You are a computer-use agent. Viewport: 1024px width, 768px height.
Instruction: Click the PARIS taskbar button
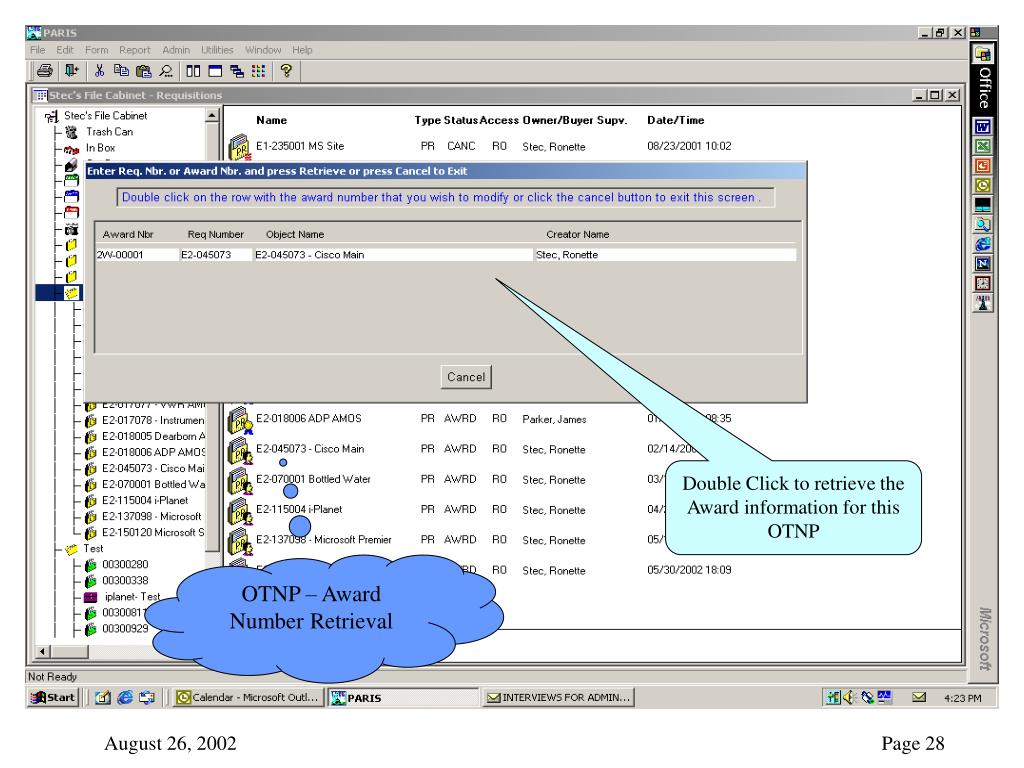[403, 697]
